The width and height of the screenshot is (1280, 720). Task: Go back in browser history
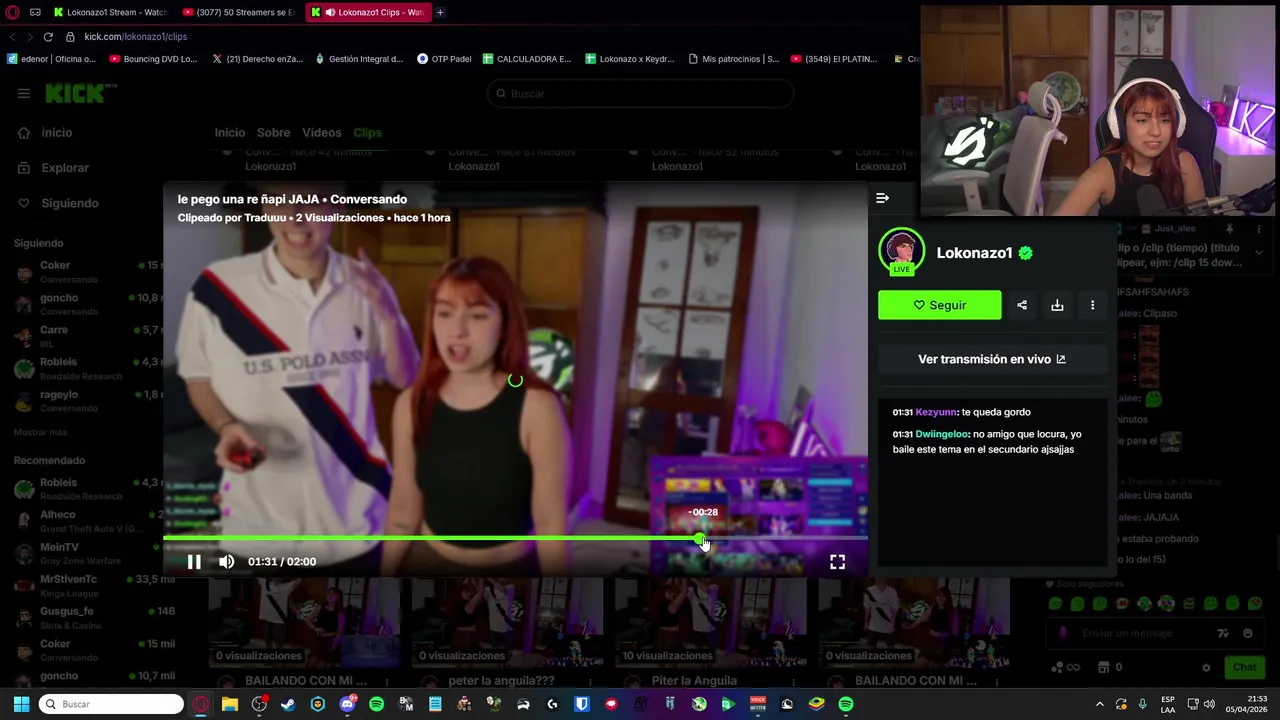tap(12, 36)
